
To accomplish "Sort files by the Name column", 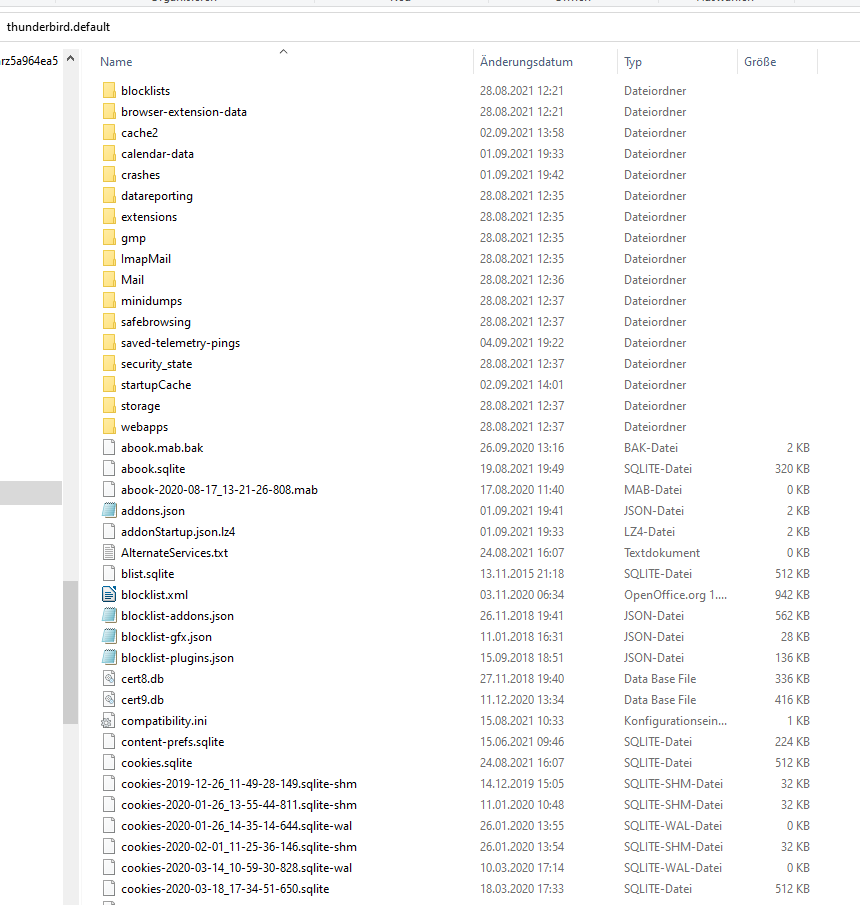I will pyautogui.click(x=116, y=62).
